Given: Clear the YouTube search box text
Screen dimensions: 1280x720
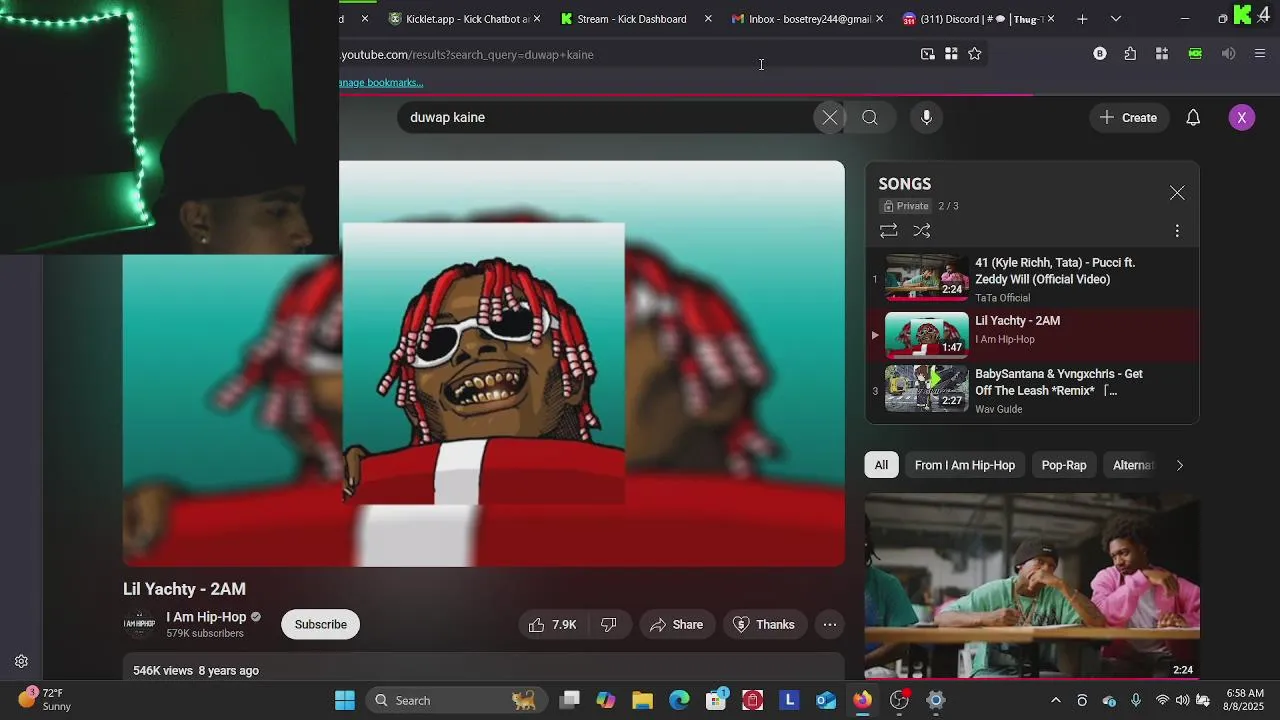Looking at the screenshot, I should (830, 118).
